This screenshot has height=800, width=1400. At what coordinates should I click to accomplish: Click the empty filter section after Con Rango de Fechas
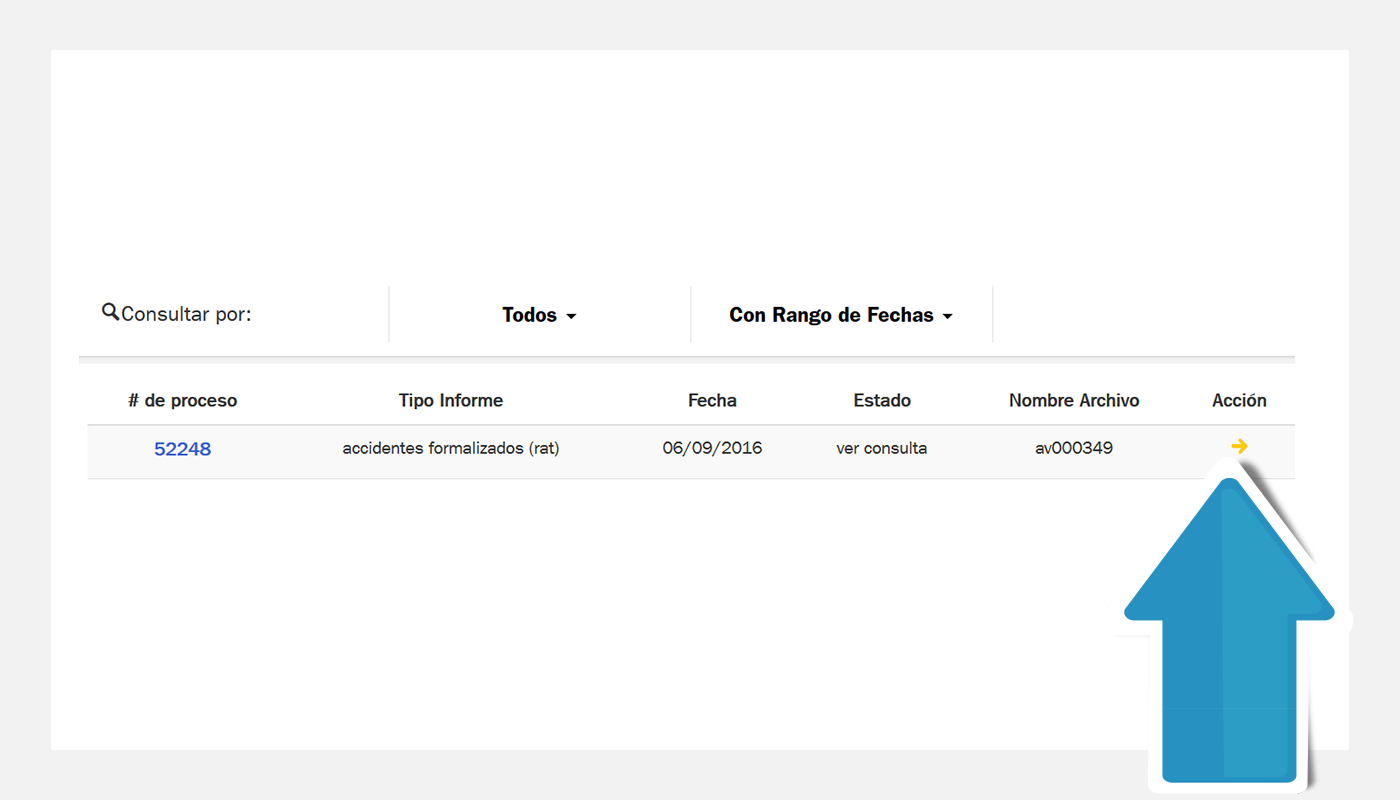click(1144, 315)
